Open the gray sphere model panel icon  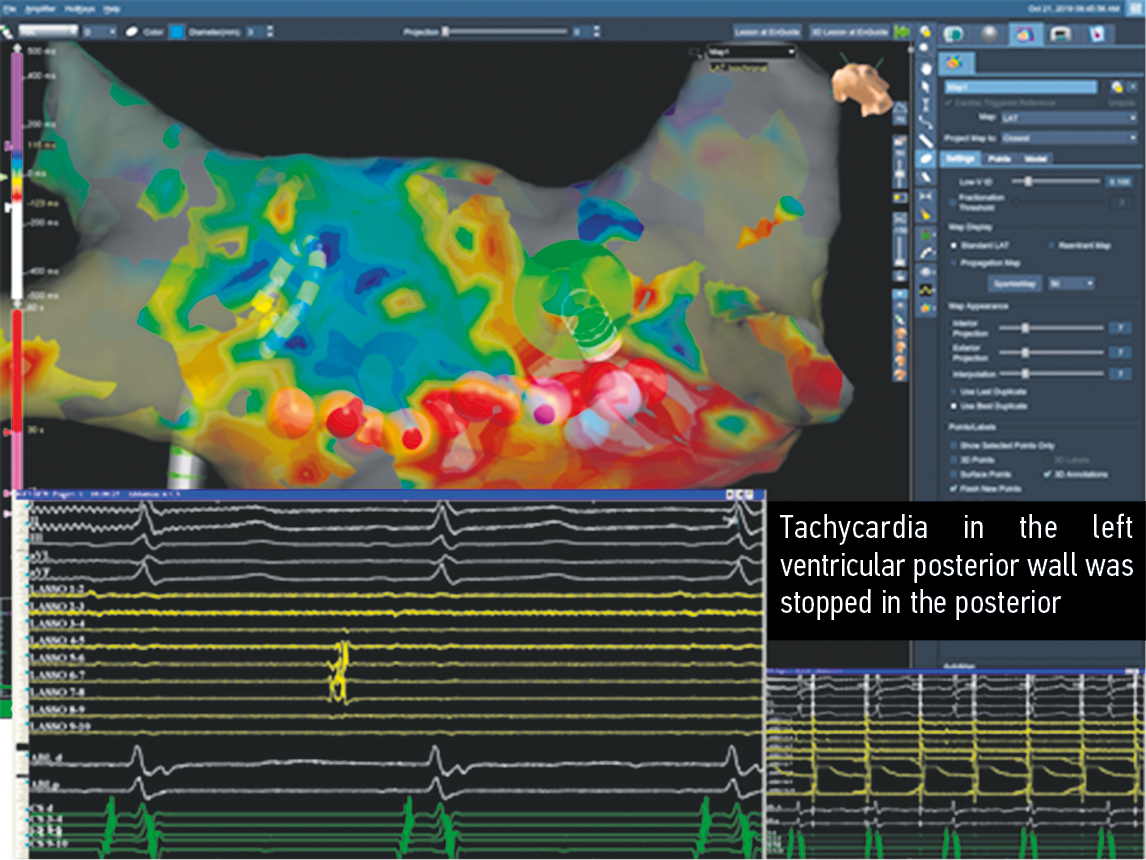pos(986,33)
